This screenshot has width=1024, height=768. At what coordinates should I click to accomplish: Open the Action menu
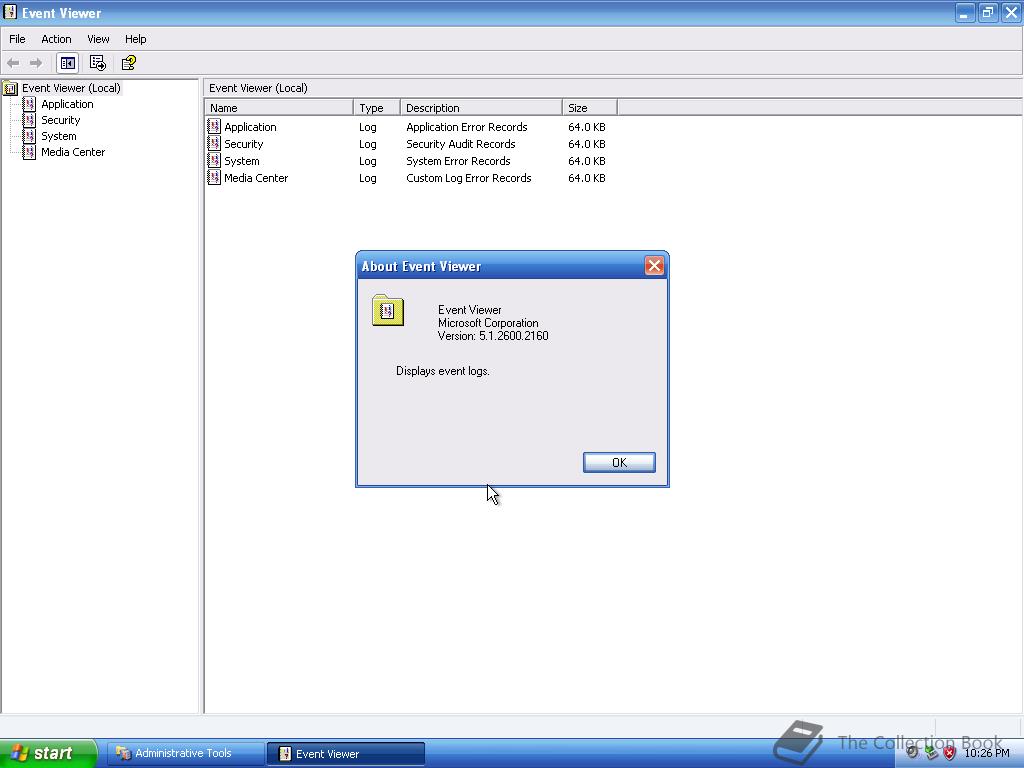coord(56,39)
